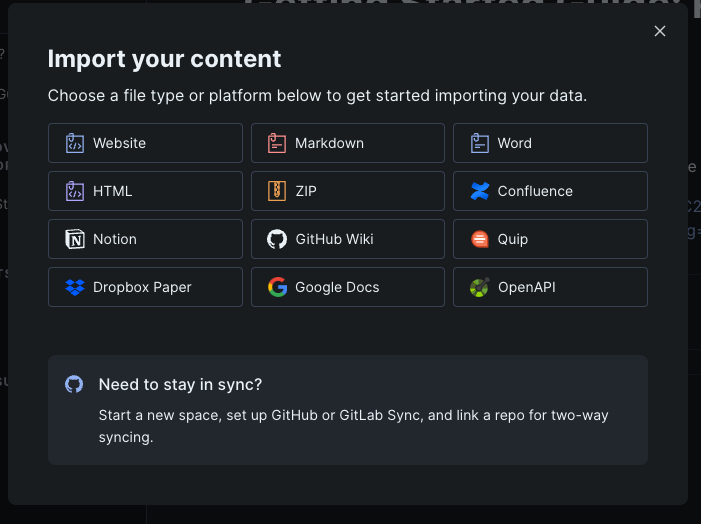Choose Website label as import source

(x=119, y=143)
